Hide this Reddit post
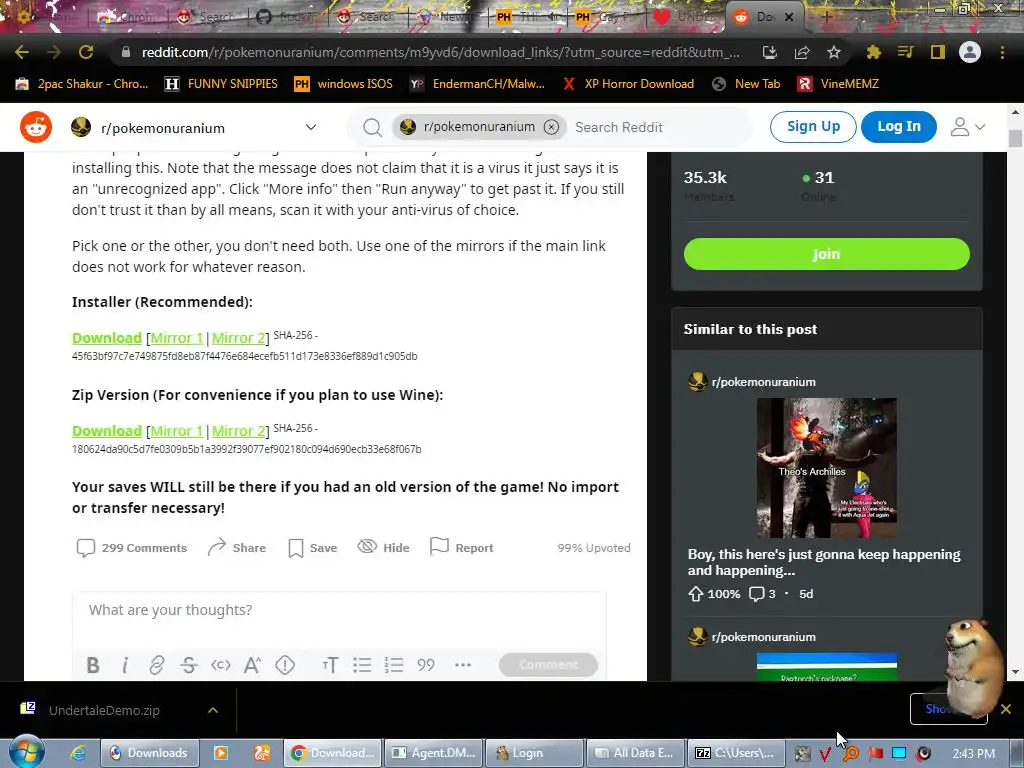1024x768 pixels. 383,547
